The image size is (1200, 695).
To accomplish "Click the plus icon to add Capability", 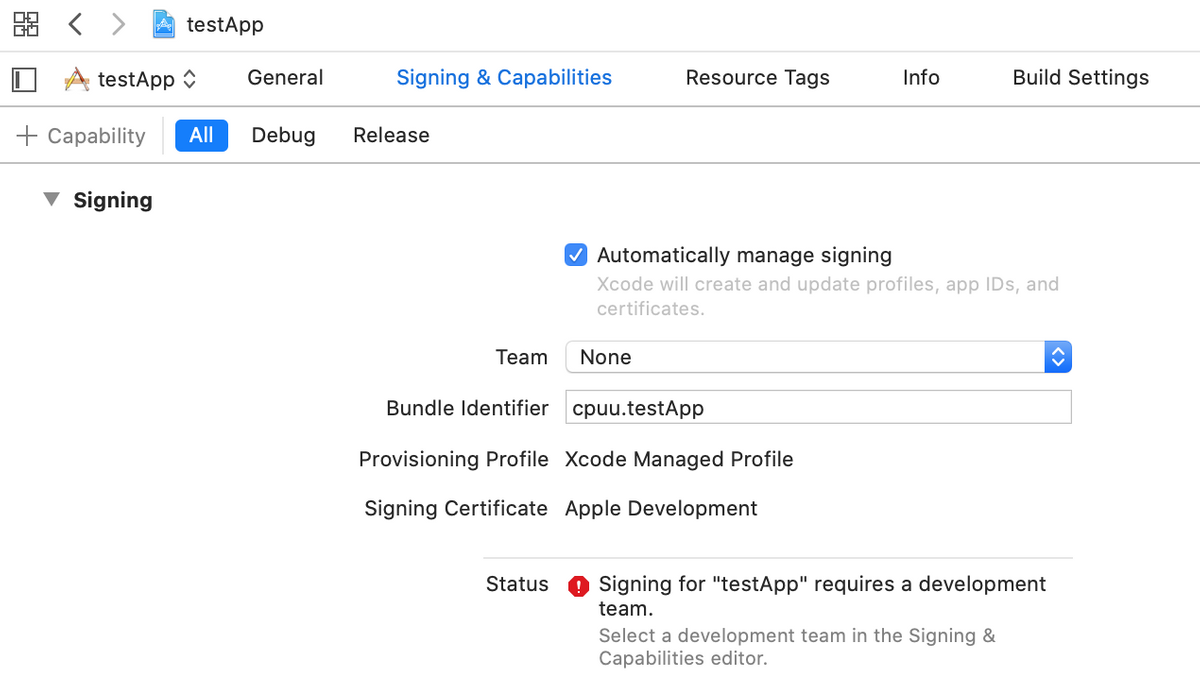I will coord(27,135).
